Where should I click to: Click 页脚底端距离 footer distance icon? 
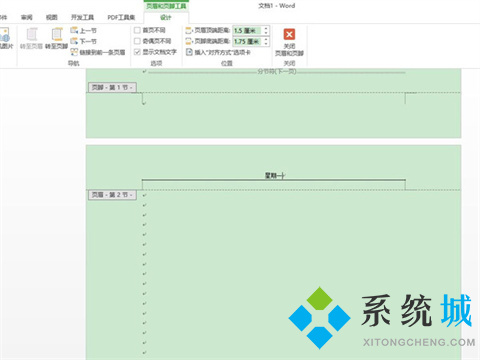(x=189, y=41)
